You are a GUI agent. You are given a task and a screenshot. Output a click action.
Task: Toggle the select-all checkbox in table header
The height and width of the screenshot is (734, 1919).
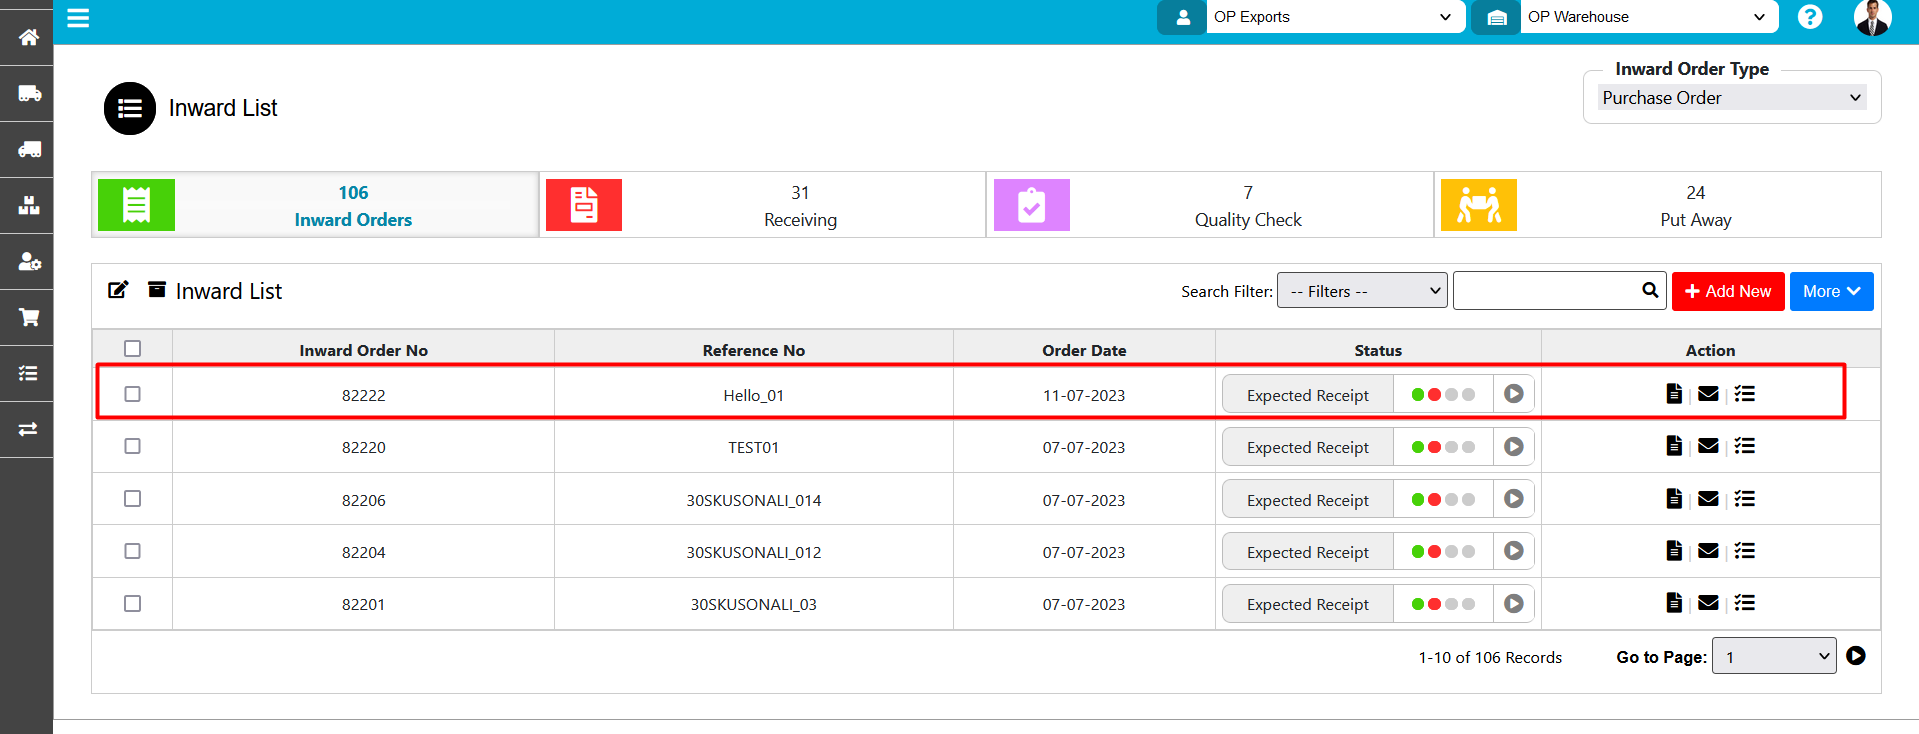tap(132, 349)
